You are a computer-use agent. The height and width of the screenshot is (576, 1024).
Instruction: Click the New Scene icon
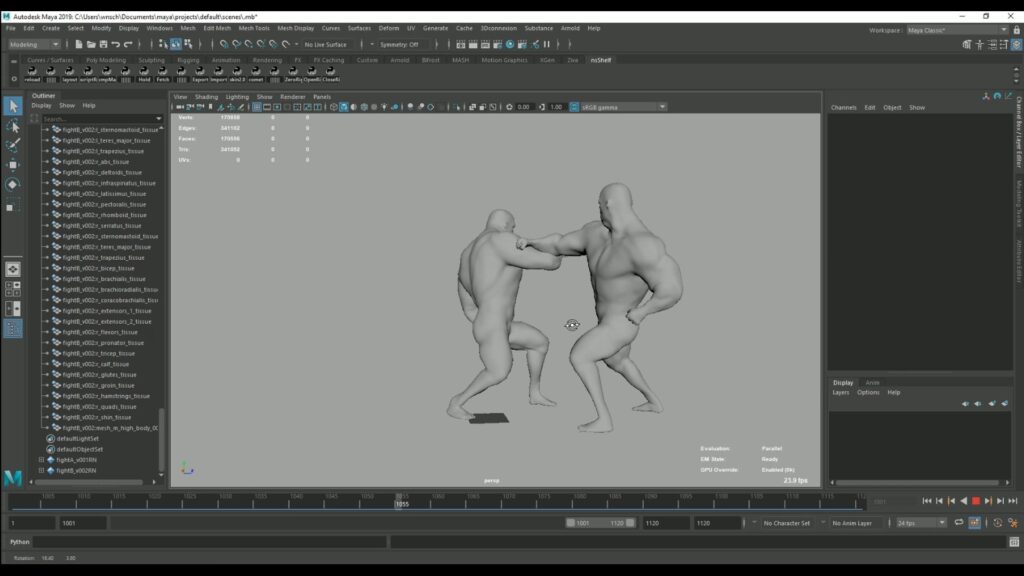pyautogui.click(x=78, y=44)
